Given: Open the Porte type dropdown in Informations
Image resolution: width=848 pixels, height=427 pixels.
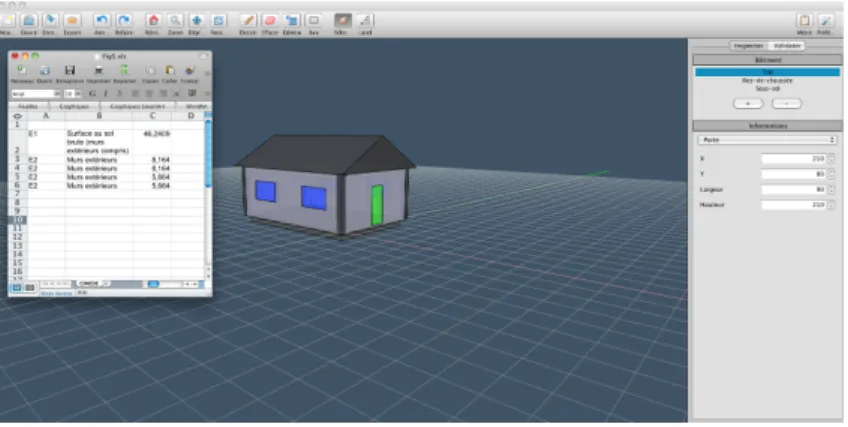Looking at the screenshot, I should 767,140.
